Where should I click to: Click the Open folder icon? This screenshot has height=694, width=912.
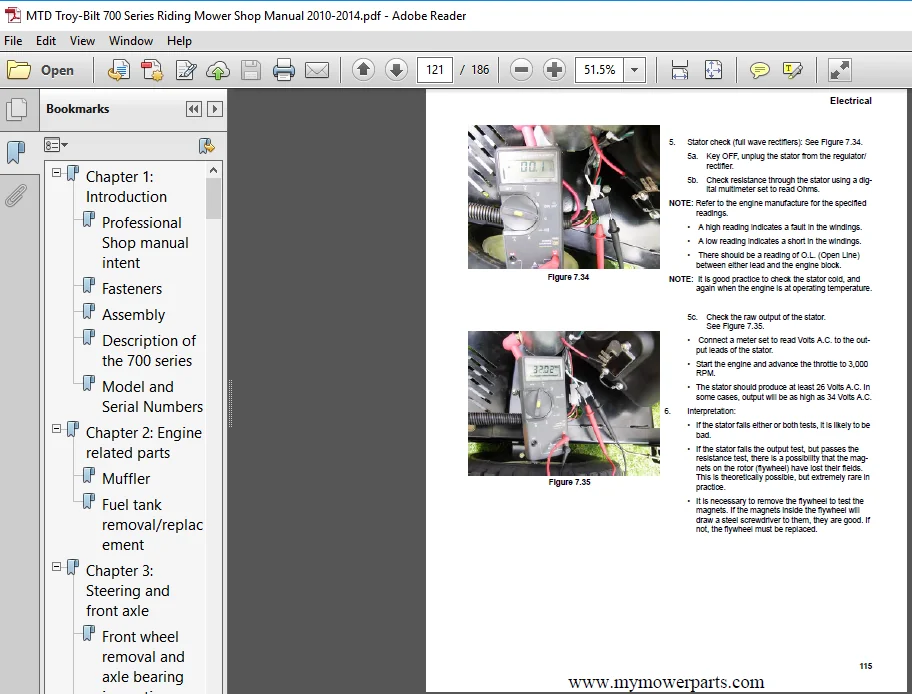pyautogui.click(x=19, y=70)
